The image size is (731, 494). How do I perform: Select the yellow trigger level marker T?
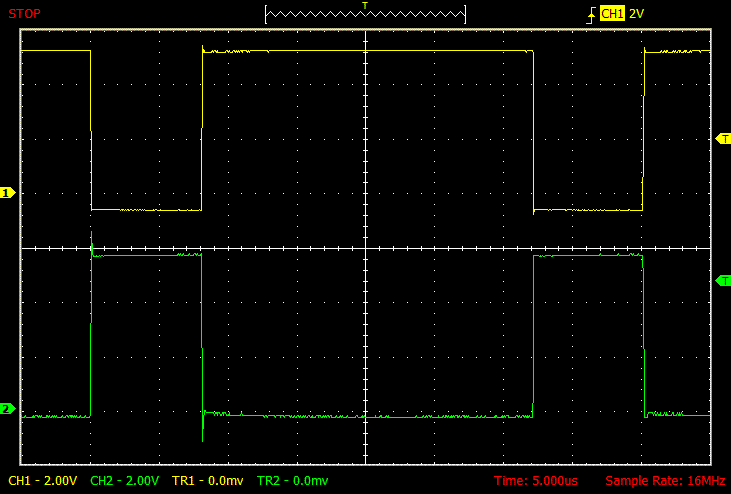(x=723, y=139)
